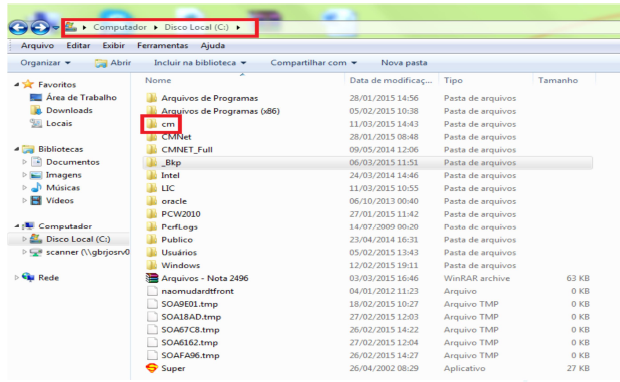Expand the Vídeos library node
Image resolution: width=620 pixels, height=382 pixels.
[25, 200]
